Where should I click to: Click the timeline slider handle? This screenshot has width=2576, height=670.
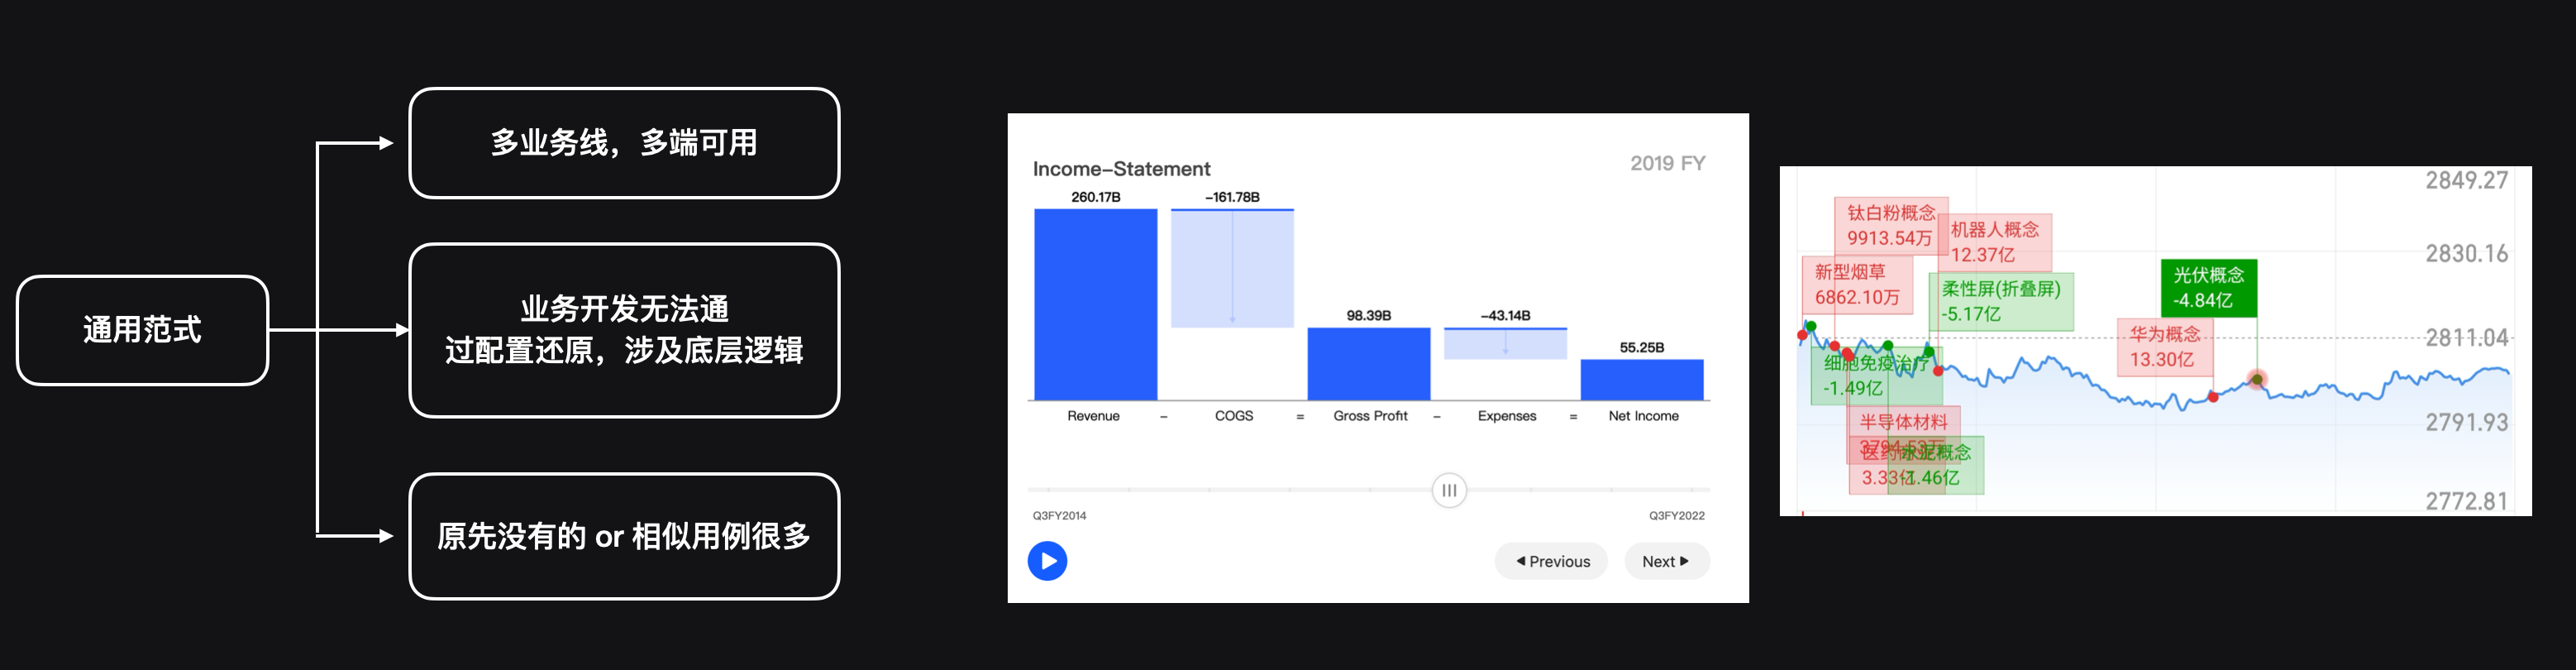pos(1449,490)
